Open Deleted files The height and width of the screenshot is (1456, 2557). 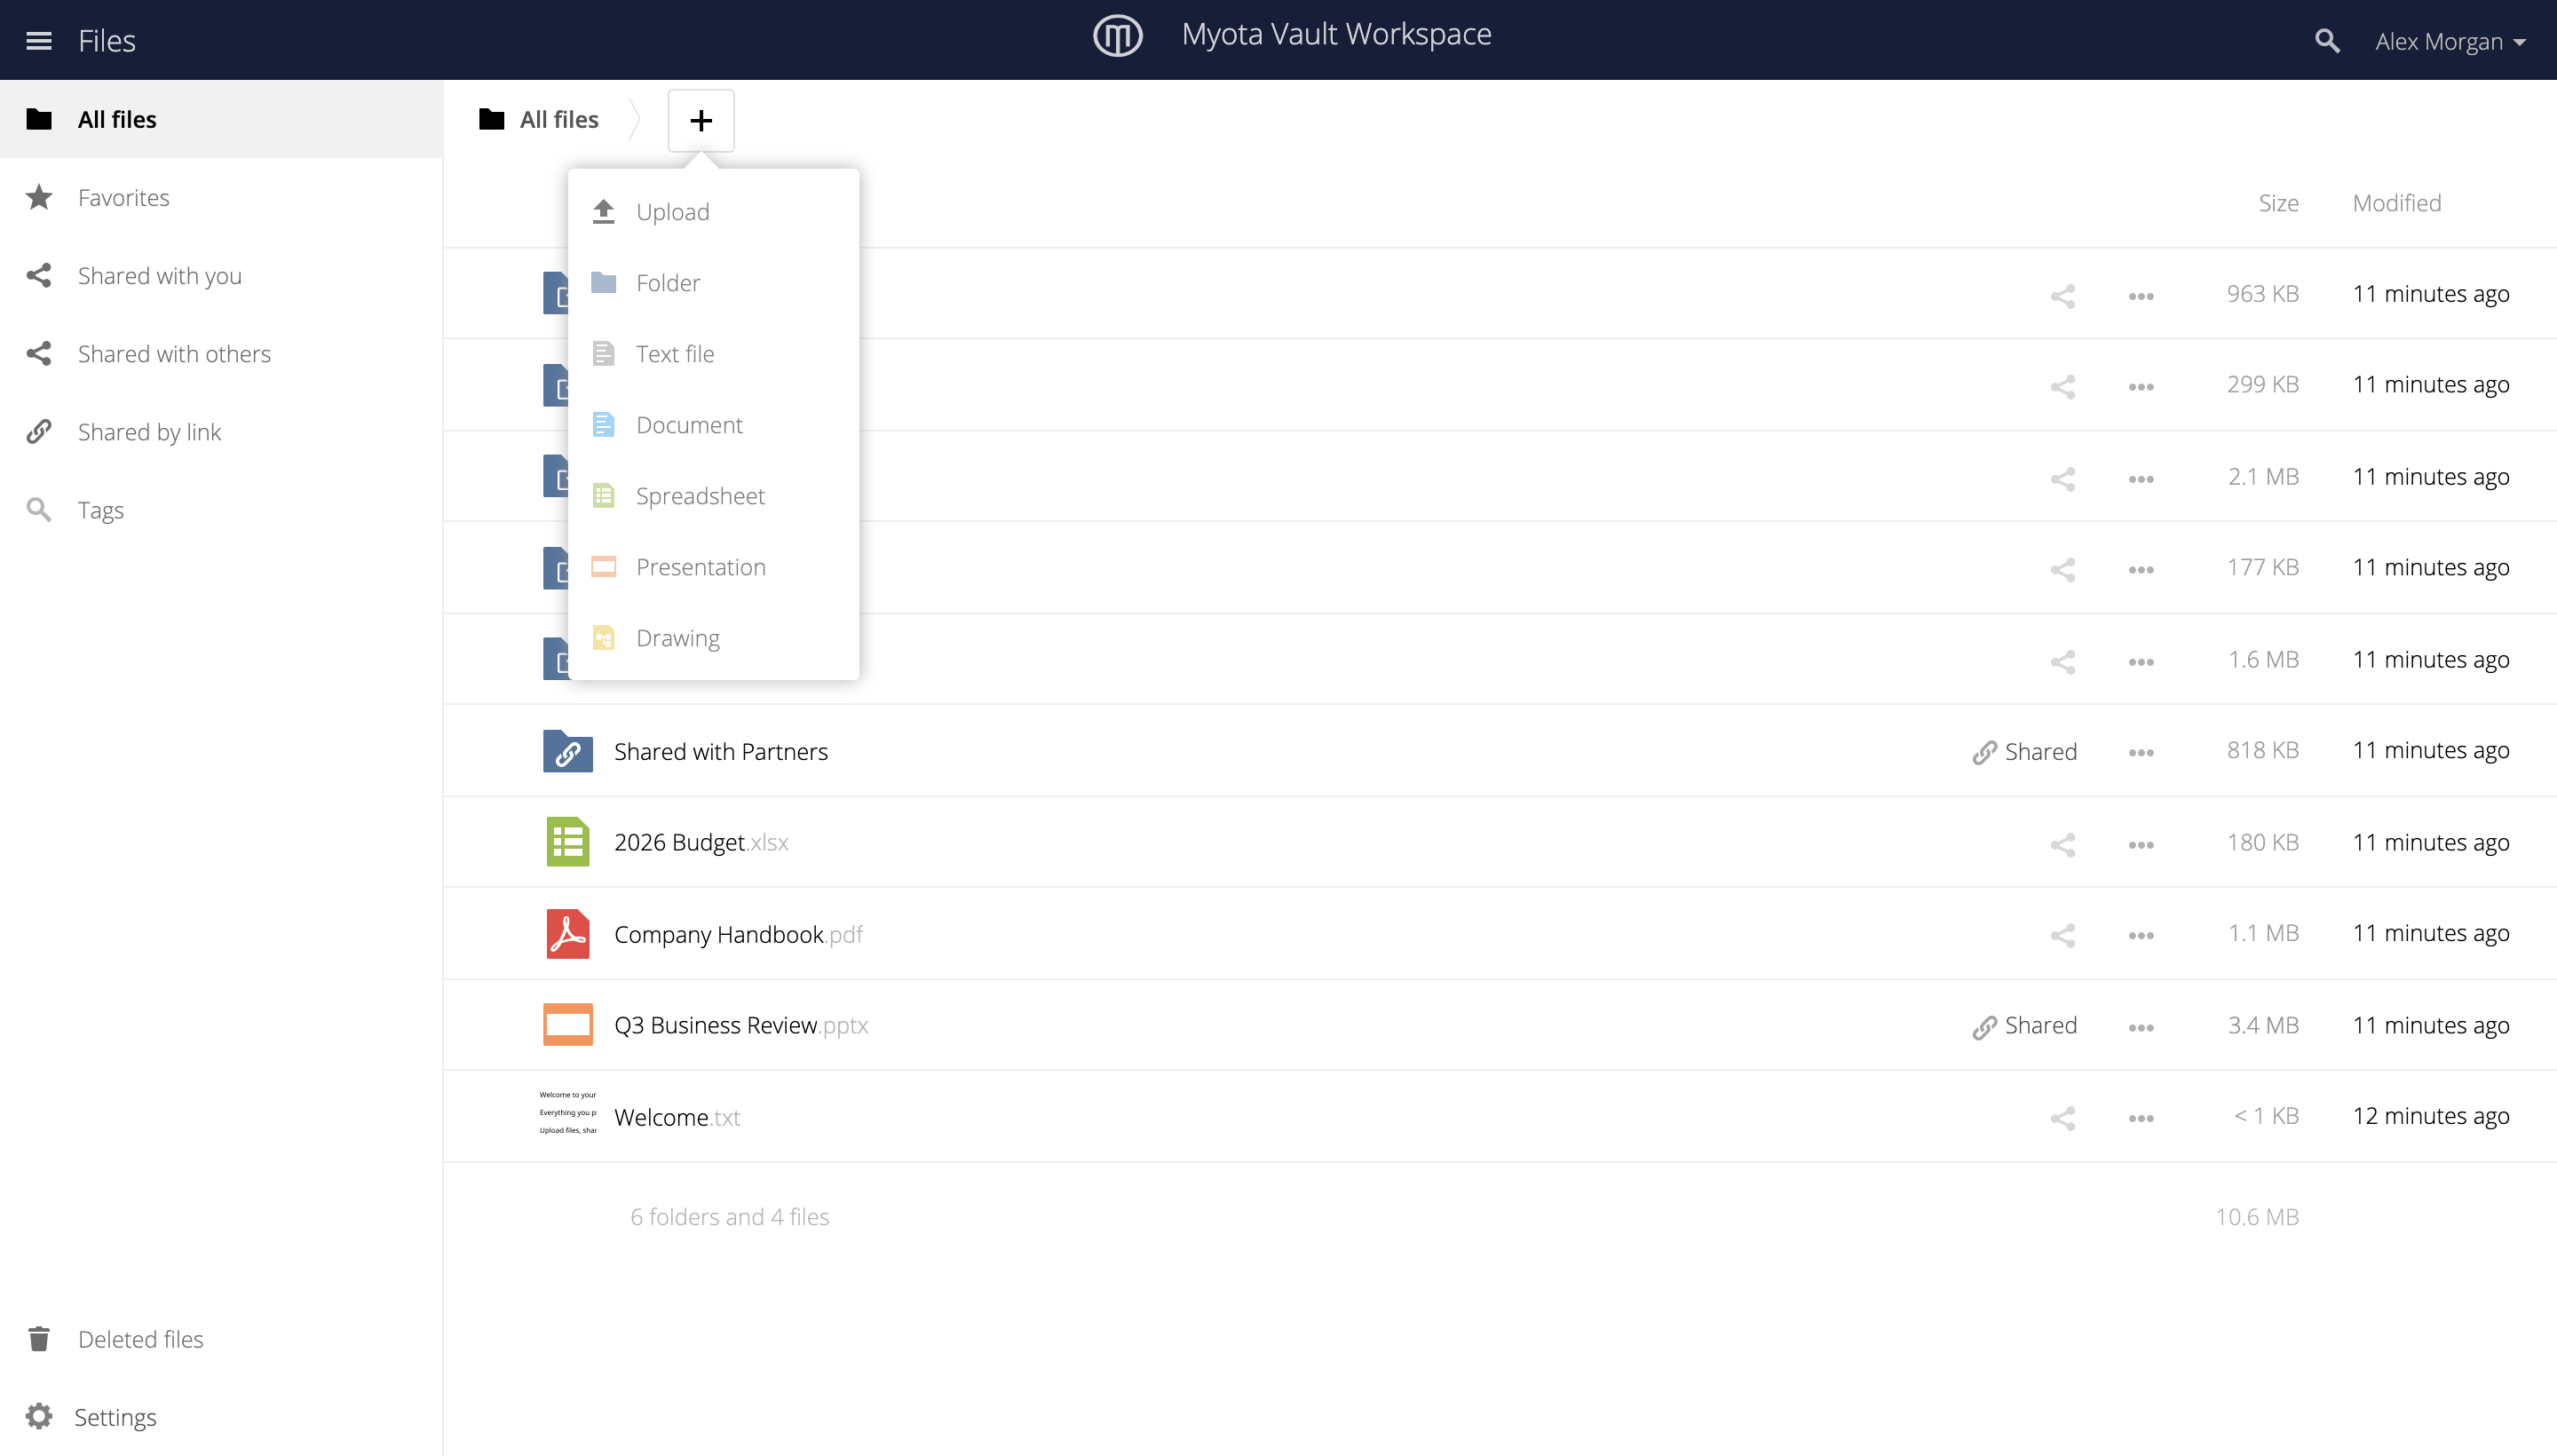tap(221, 1338)
